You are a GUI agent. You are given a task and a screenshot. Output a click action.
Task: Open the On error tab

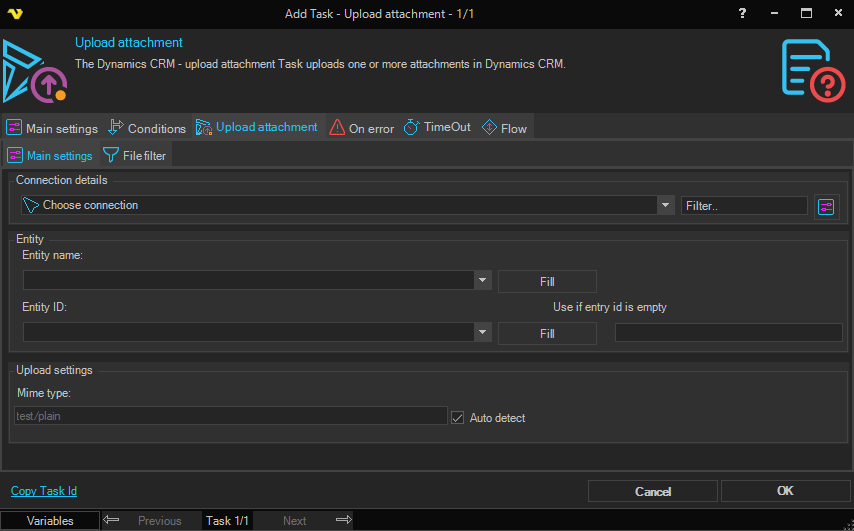tap(361, 128)
